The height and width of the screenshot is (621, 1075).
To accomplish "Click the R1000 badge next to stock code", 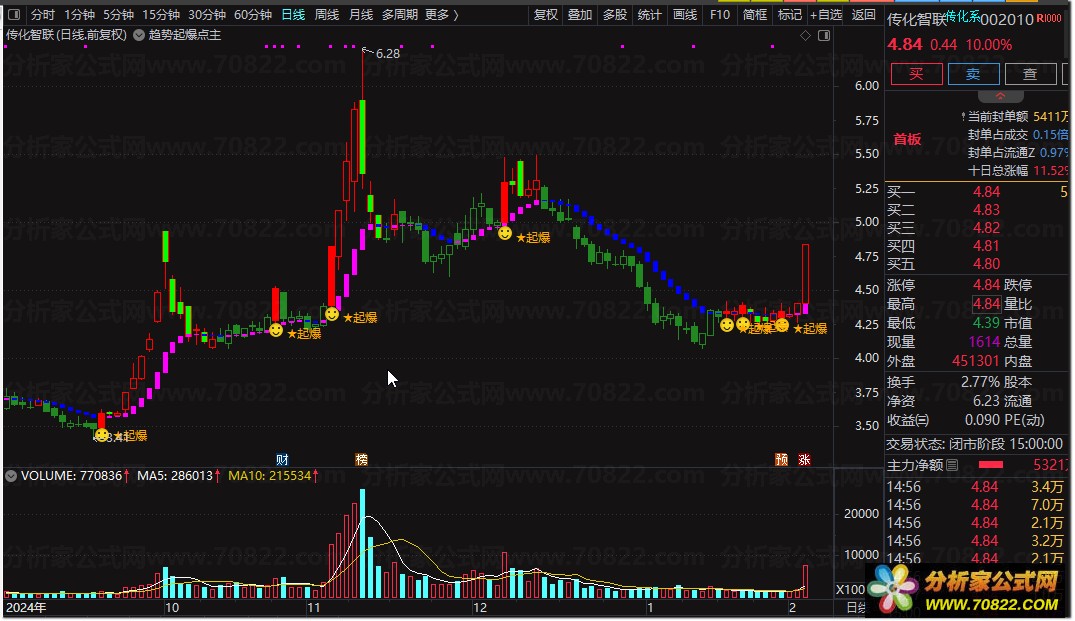I will 1049,19.
